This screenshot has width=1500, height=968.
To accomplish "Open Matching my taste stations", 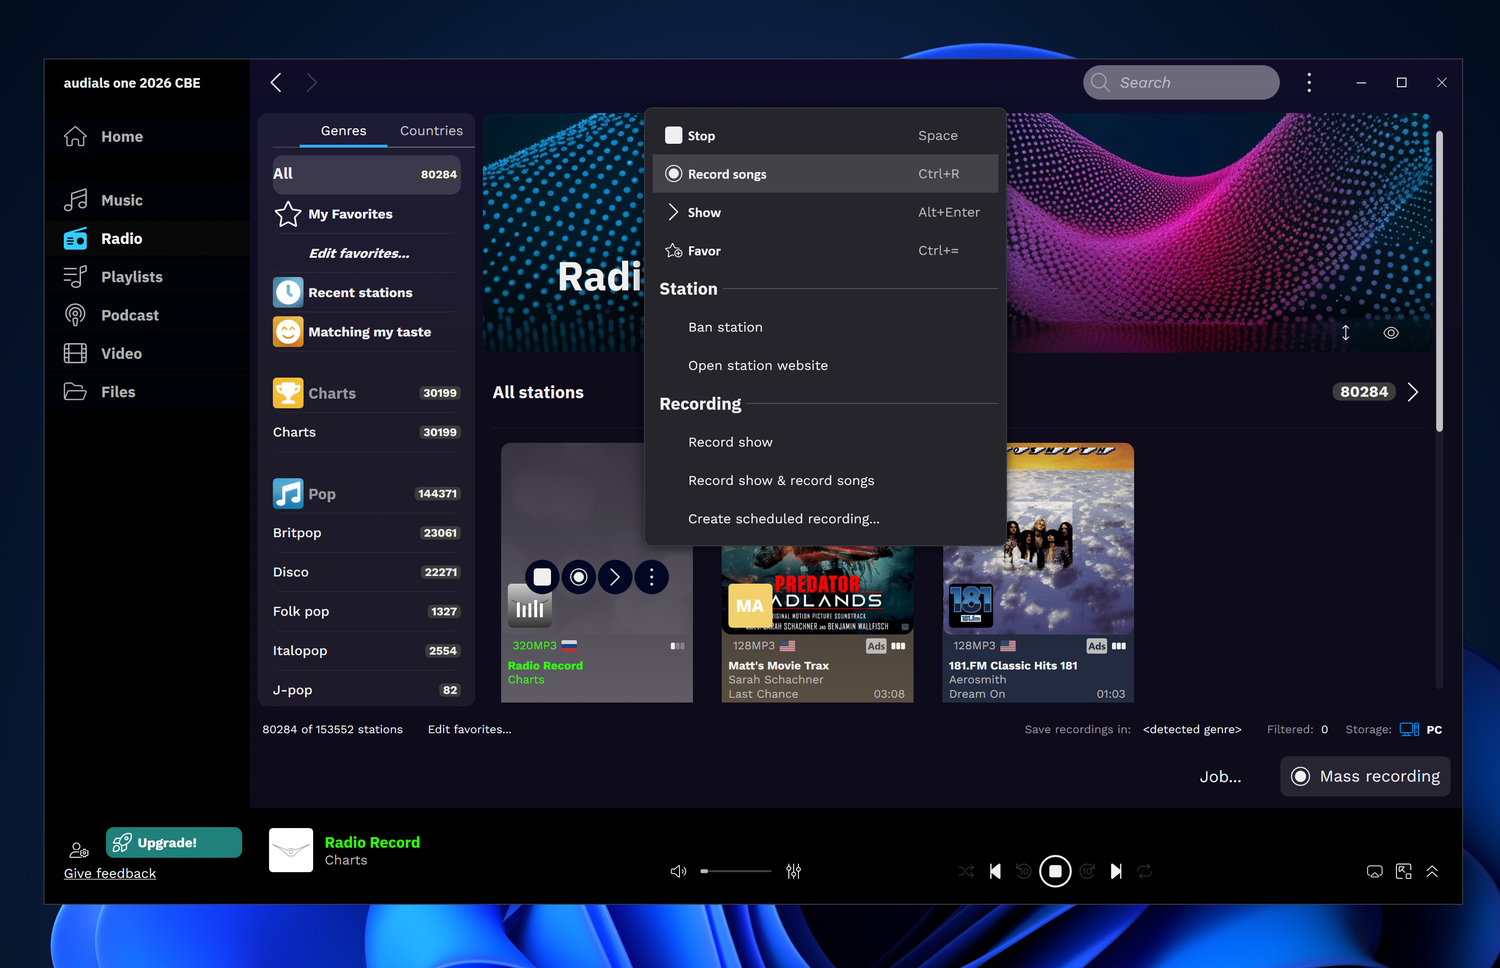I will pyautogui.click(x=366, y=331).
